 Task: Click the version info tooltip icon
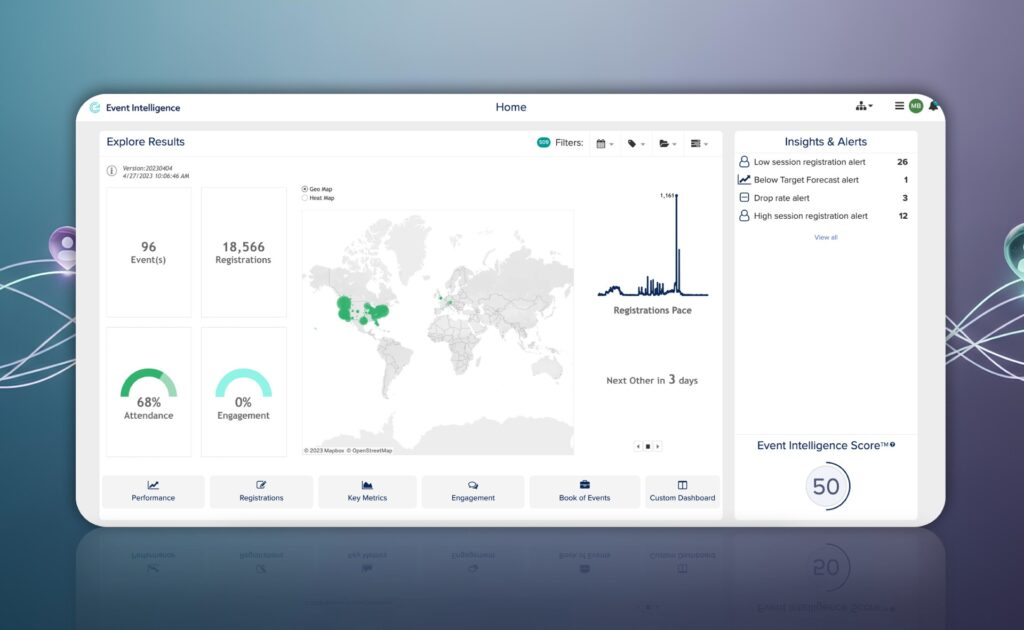(x=110, y=170)
